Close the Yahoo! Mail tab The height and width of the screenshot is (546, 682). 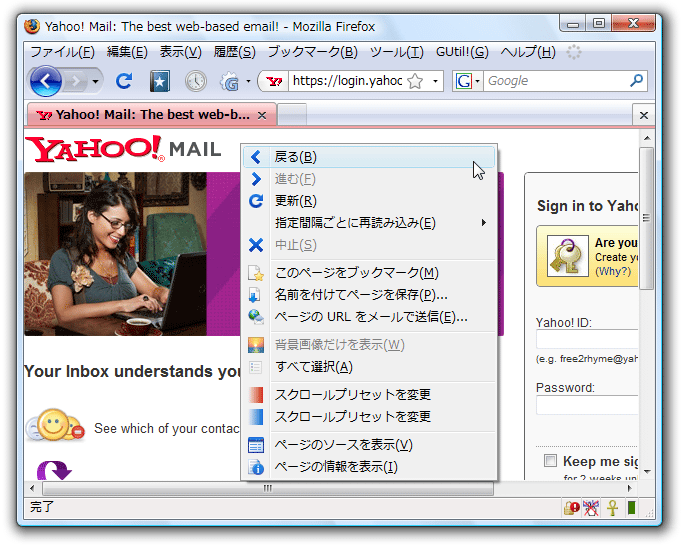pyautogui.click(x=262, y=116)
